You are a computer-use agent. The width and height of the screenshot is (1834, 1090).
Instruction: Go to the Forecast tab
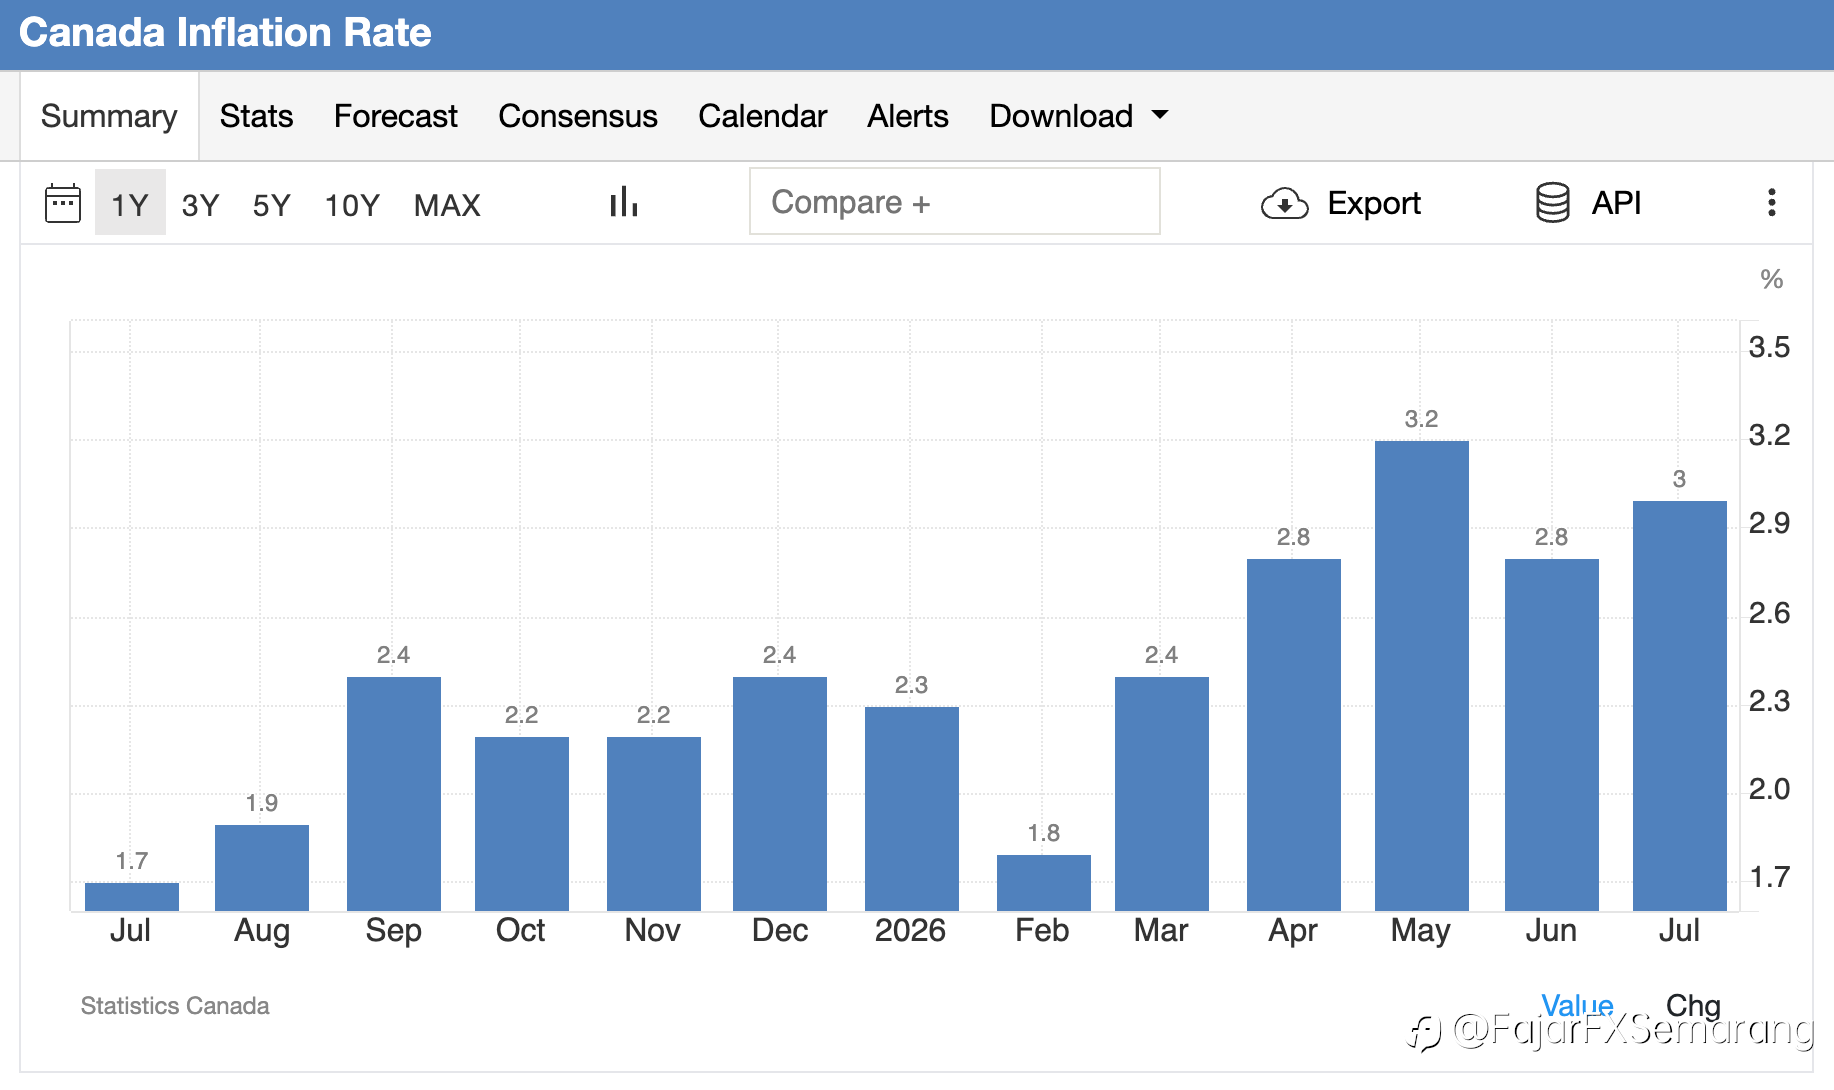pos(395,116)
